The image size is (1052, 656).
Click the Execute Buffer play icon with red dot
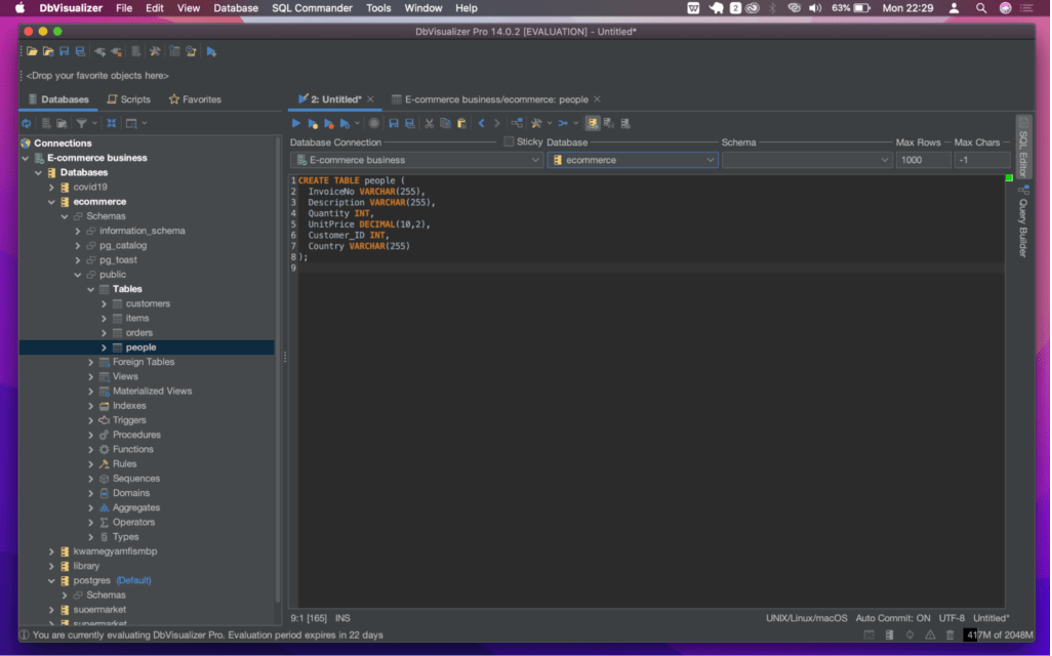(x=329, y=123)
